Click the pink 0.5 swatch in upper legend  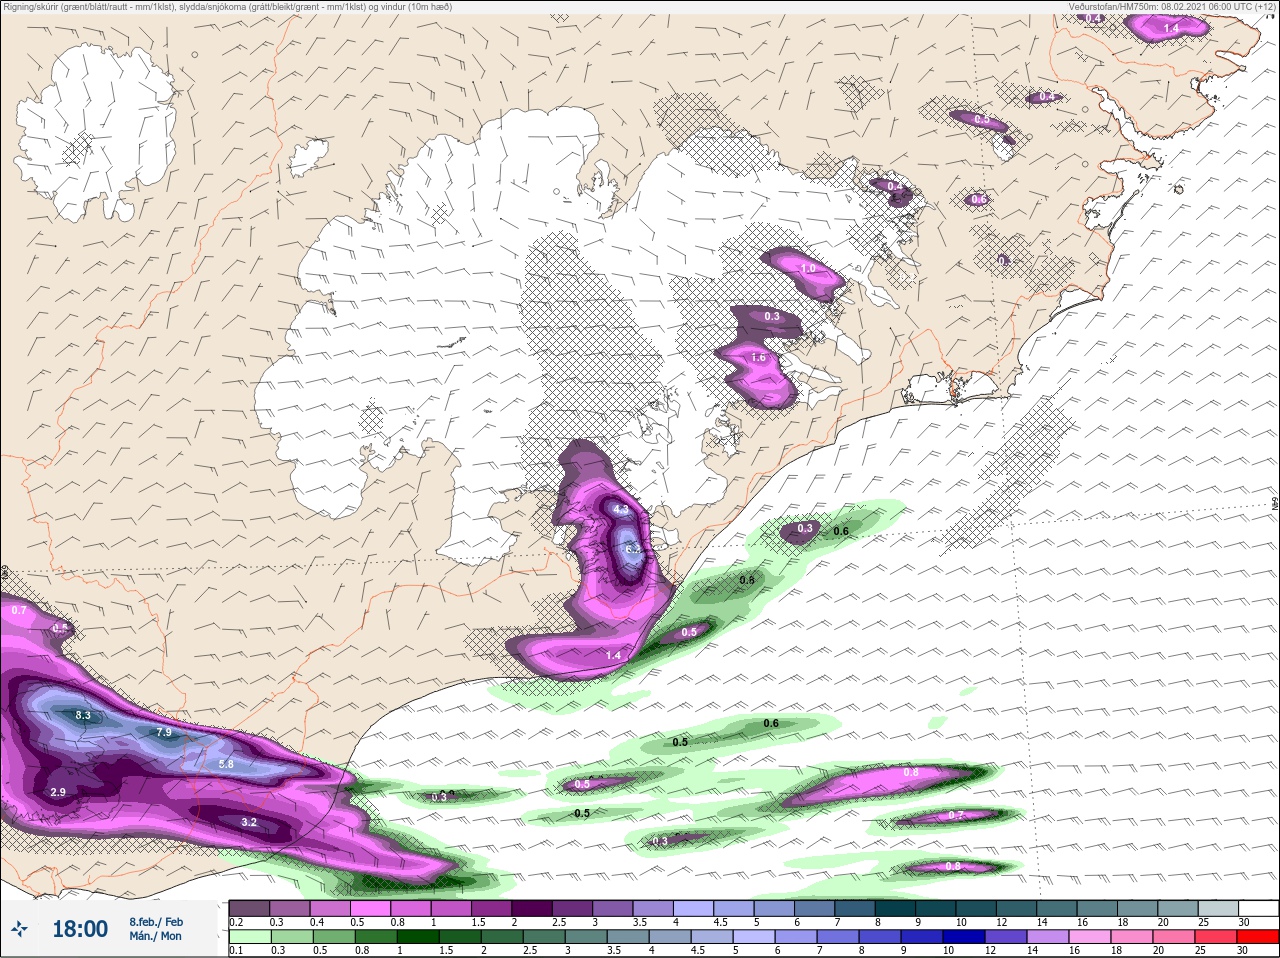click(x=370, y=908)
